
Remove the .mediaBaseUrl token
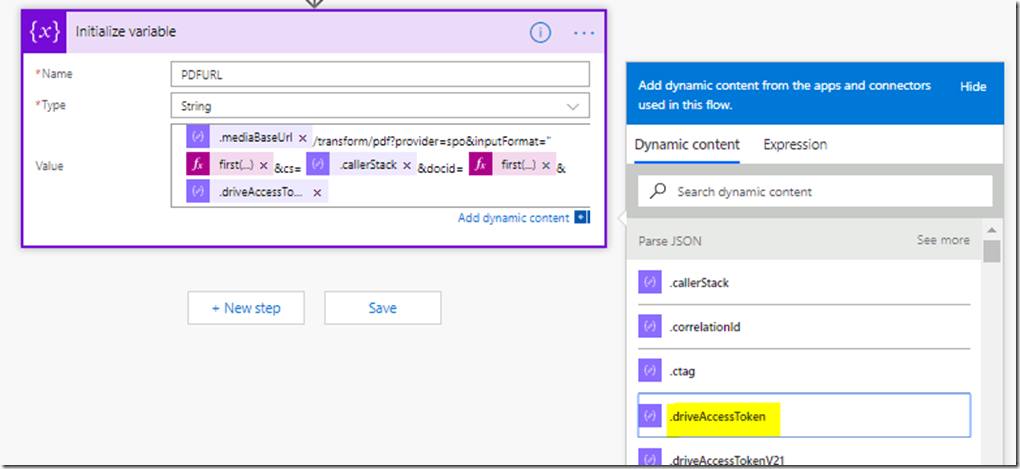(302, 138)
